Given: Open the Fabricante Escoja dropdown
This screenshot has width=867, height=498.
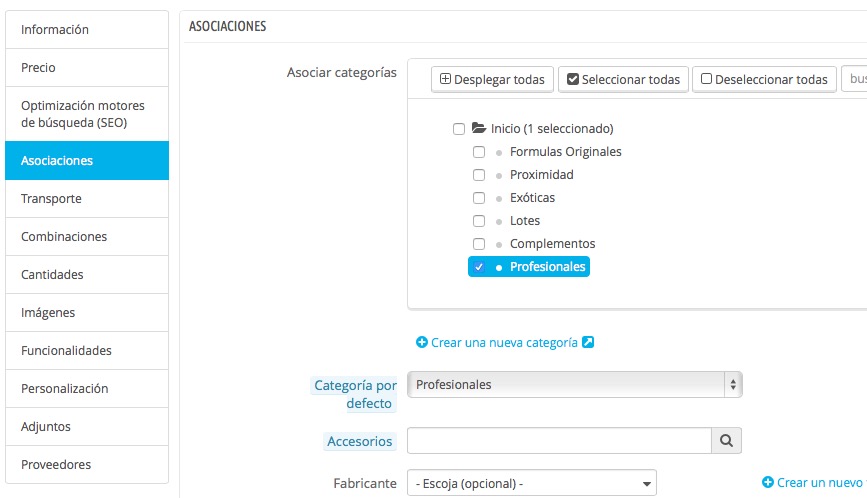Looking at the screenshot, I should pyautogui.click(x=531, y=483).
